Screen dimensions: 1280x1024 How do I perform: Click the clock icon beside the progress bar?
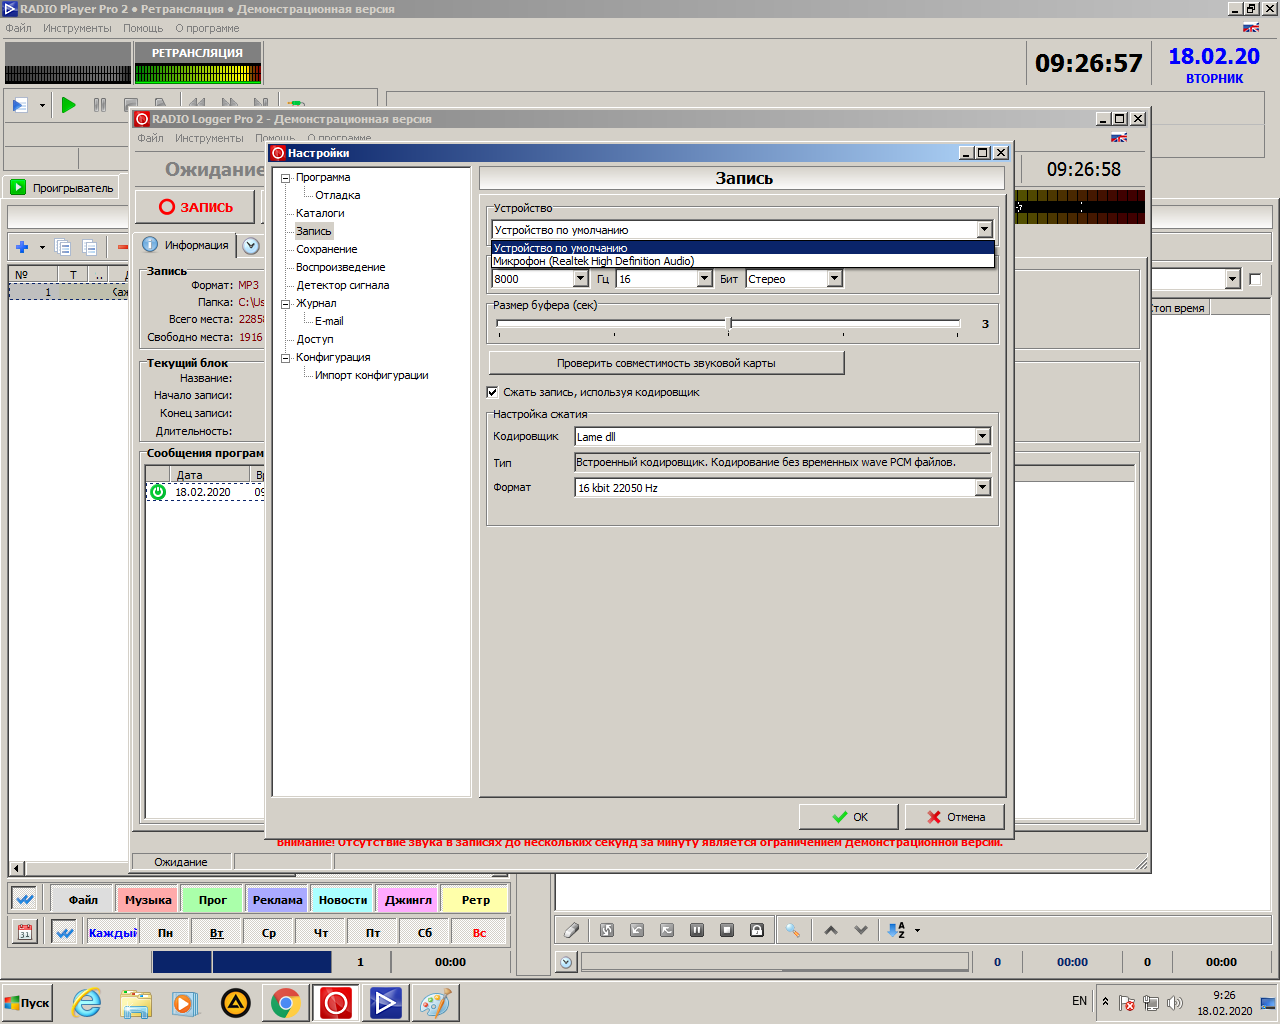tap(566, 962)
